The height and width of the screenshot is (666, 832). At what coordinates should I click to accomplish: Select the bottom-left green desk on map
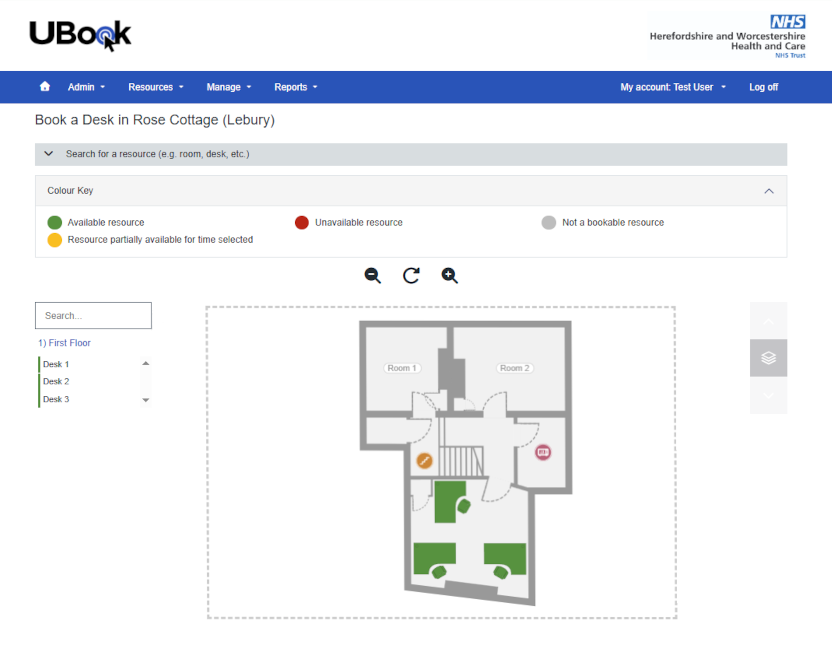click(435, 560)
